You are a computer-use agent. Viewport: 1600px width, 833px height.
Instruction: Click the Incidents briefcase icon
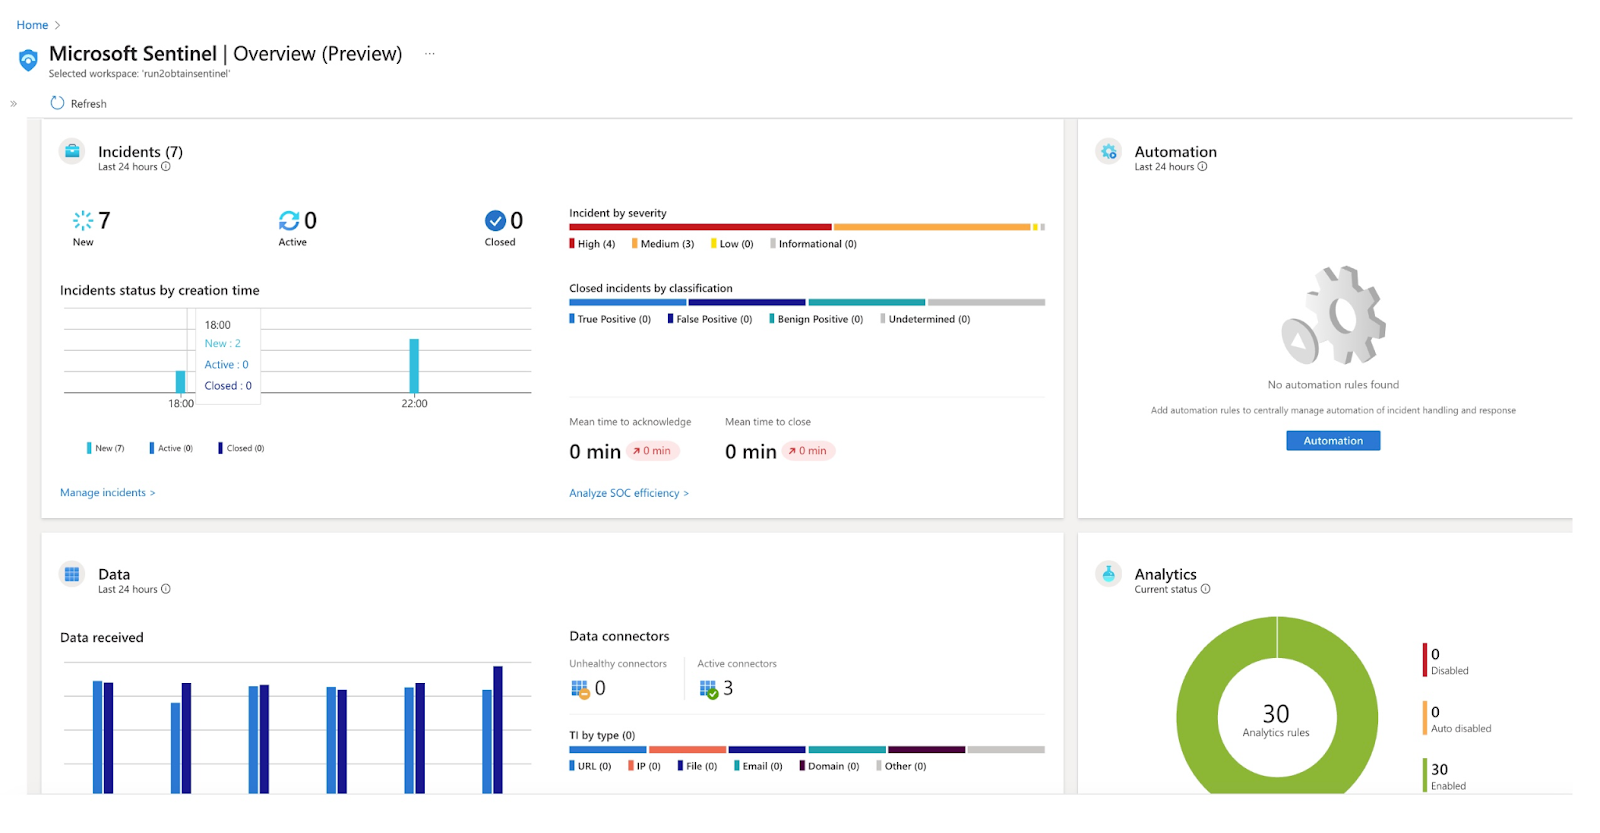[x=72, y=152]
